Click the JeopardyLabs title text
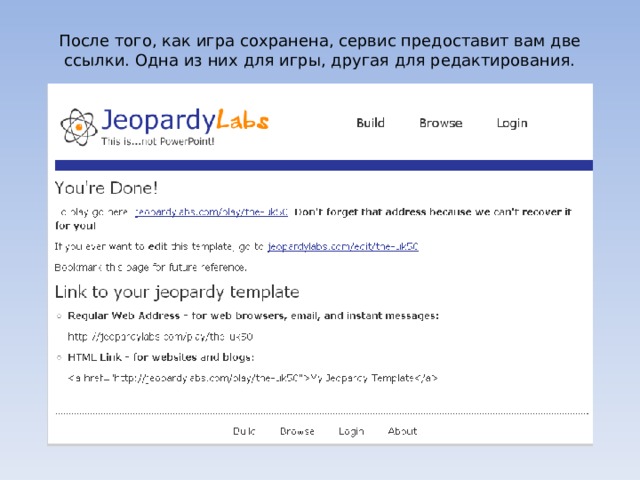640x480 pixels. (x=185, y=121)
